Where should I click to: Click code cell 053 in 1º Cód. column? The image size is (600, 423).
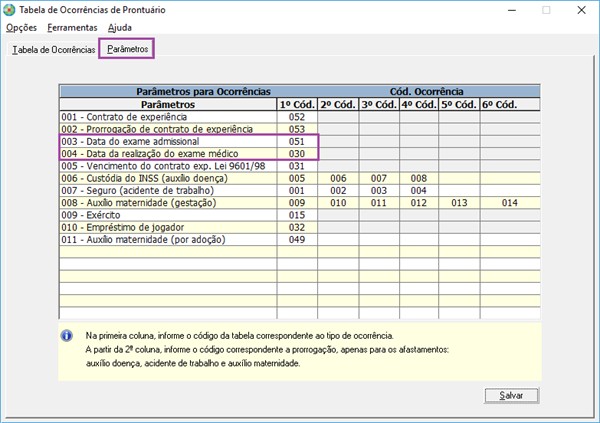click(x=297, y=129)
